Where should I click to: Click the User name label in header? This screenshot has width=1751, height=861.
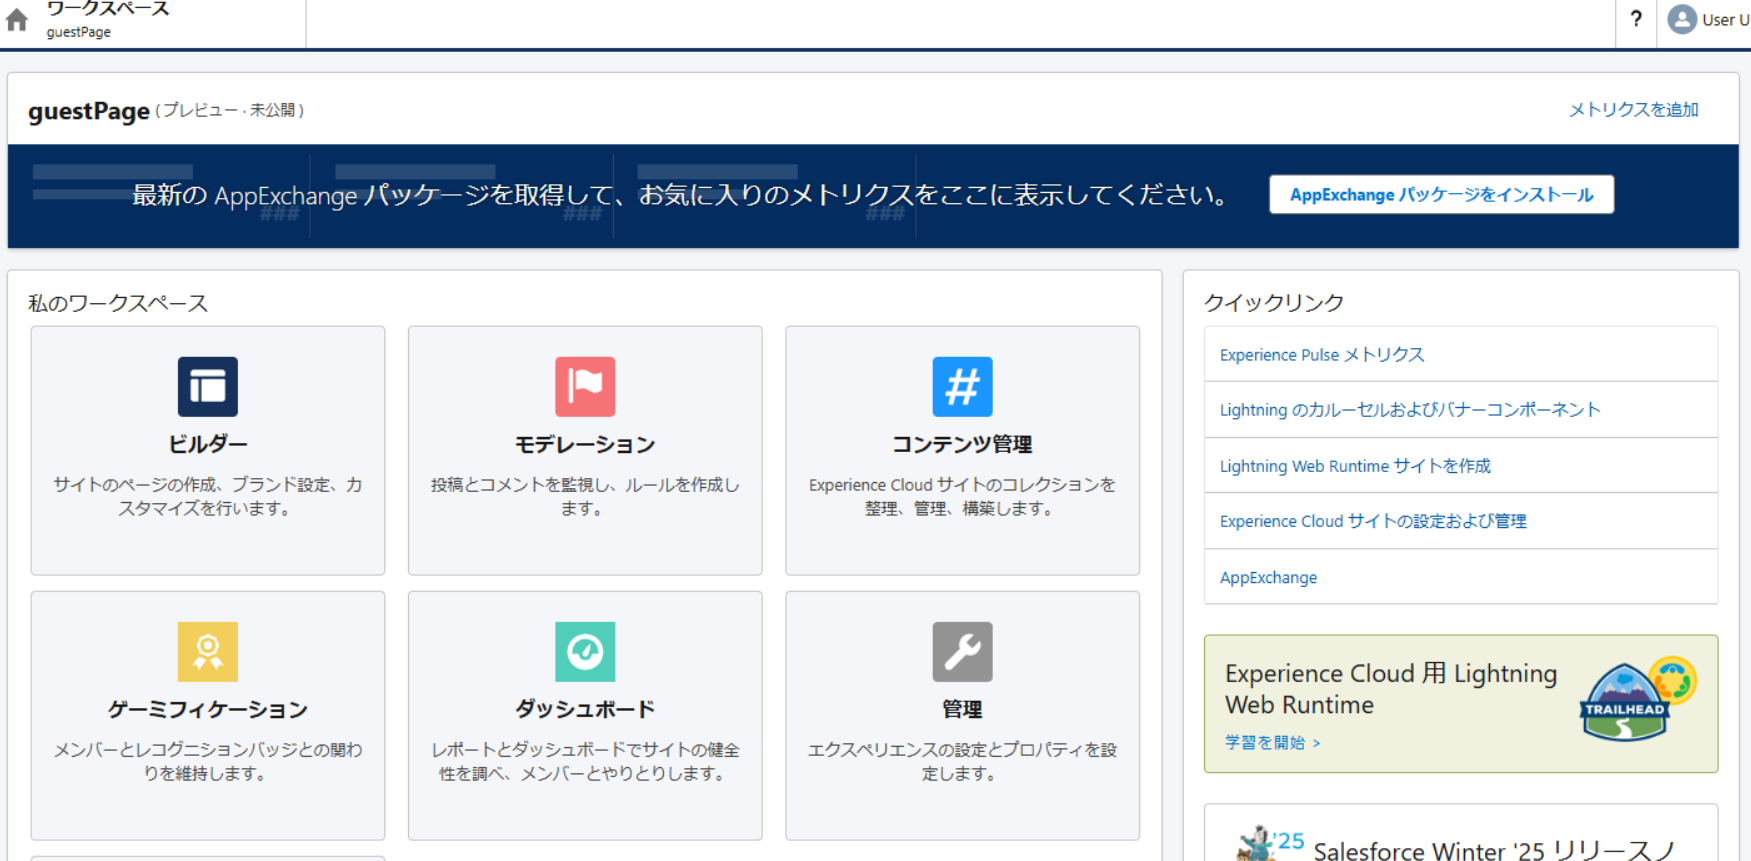(1725, 20)
